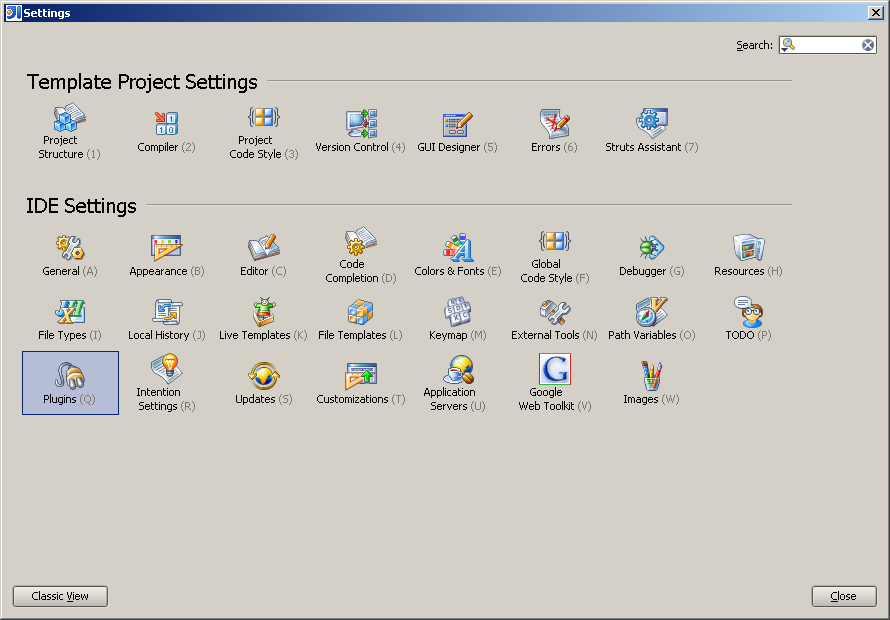The width and height of the screenshot is (890, 620).
Task: Close the Settings window via title bar X
Action: coord(876,12)
